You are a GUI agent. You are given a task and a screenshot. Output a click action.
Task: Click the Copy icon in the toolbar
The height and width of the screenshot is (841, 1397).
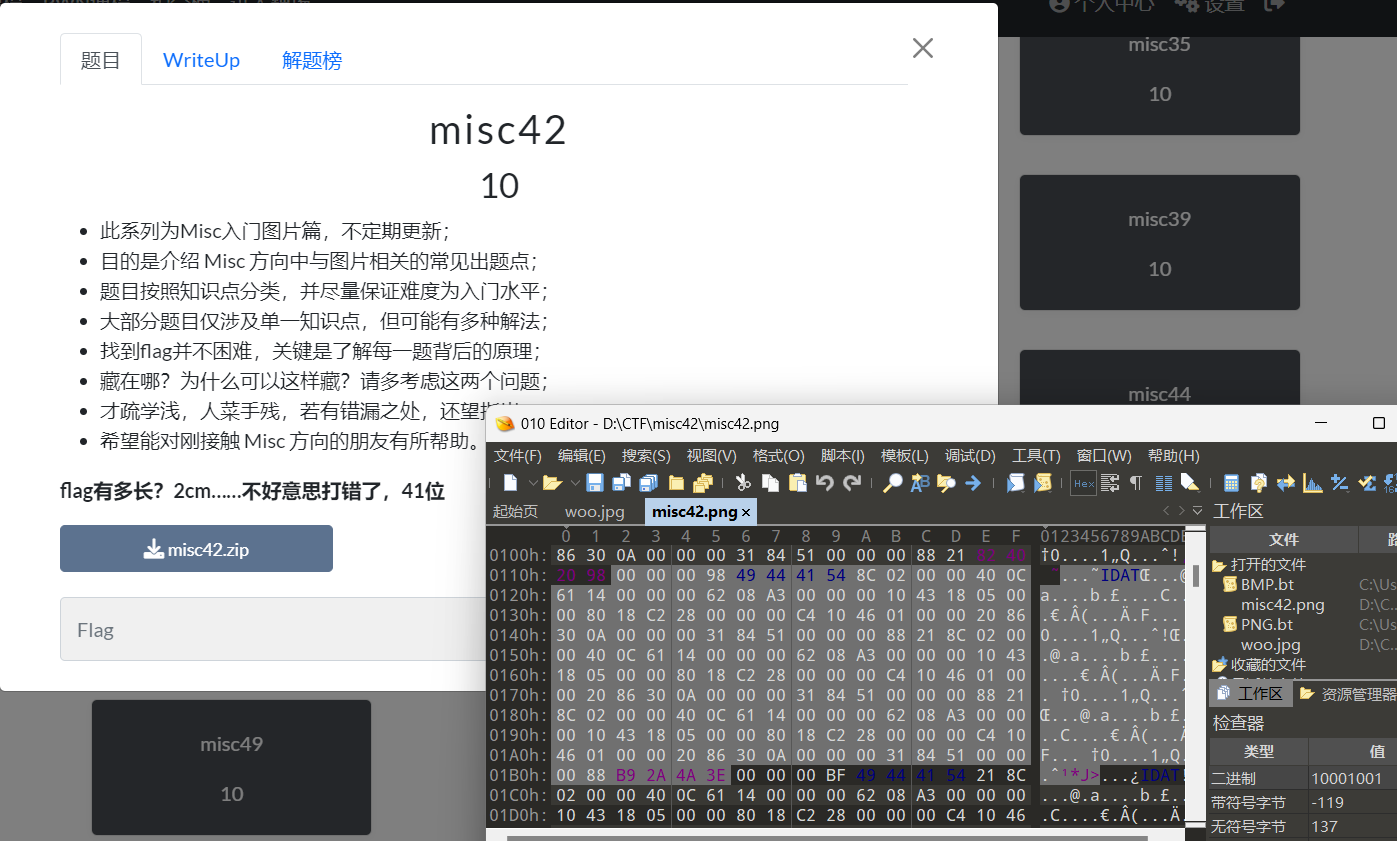(770, 483)
